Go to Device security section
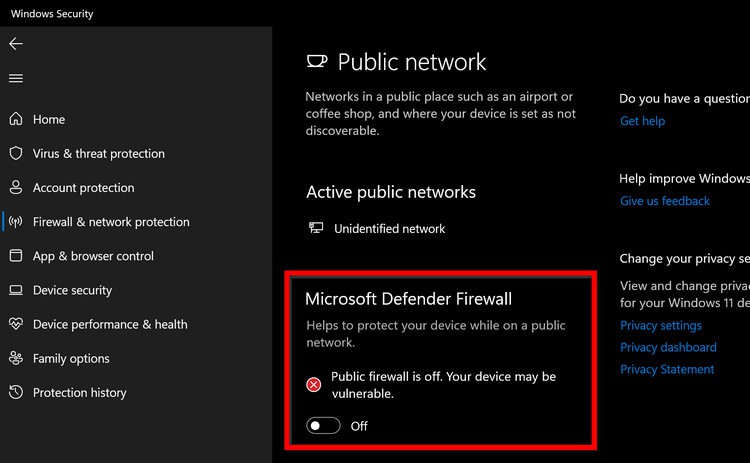The width and height of the screenshot is (750, 463). tap(72, 290)
